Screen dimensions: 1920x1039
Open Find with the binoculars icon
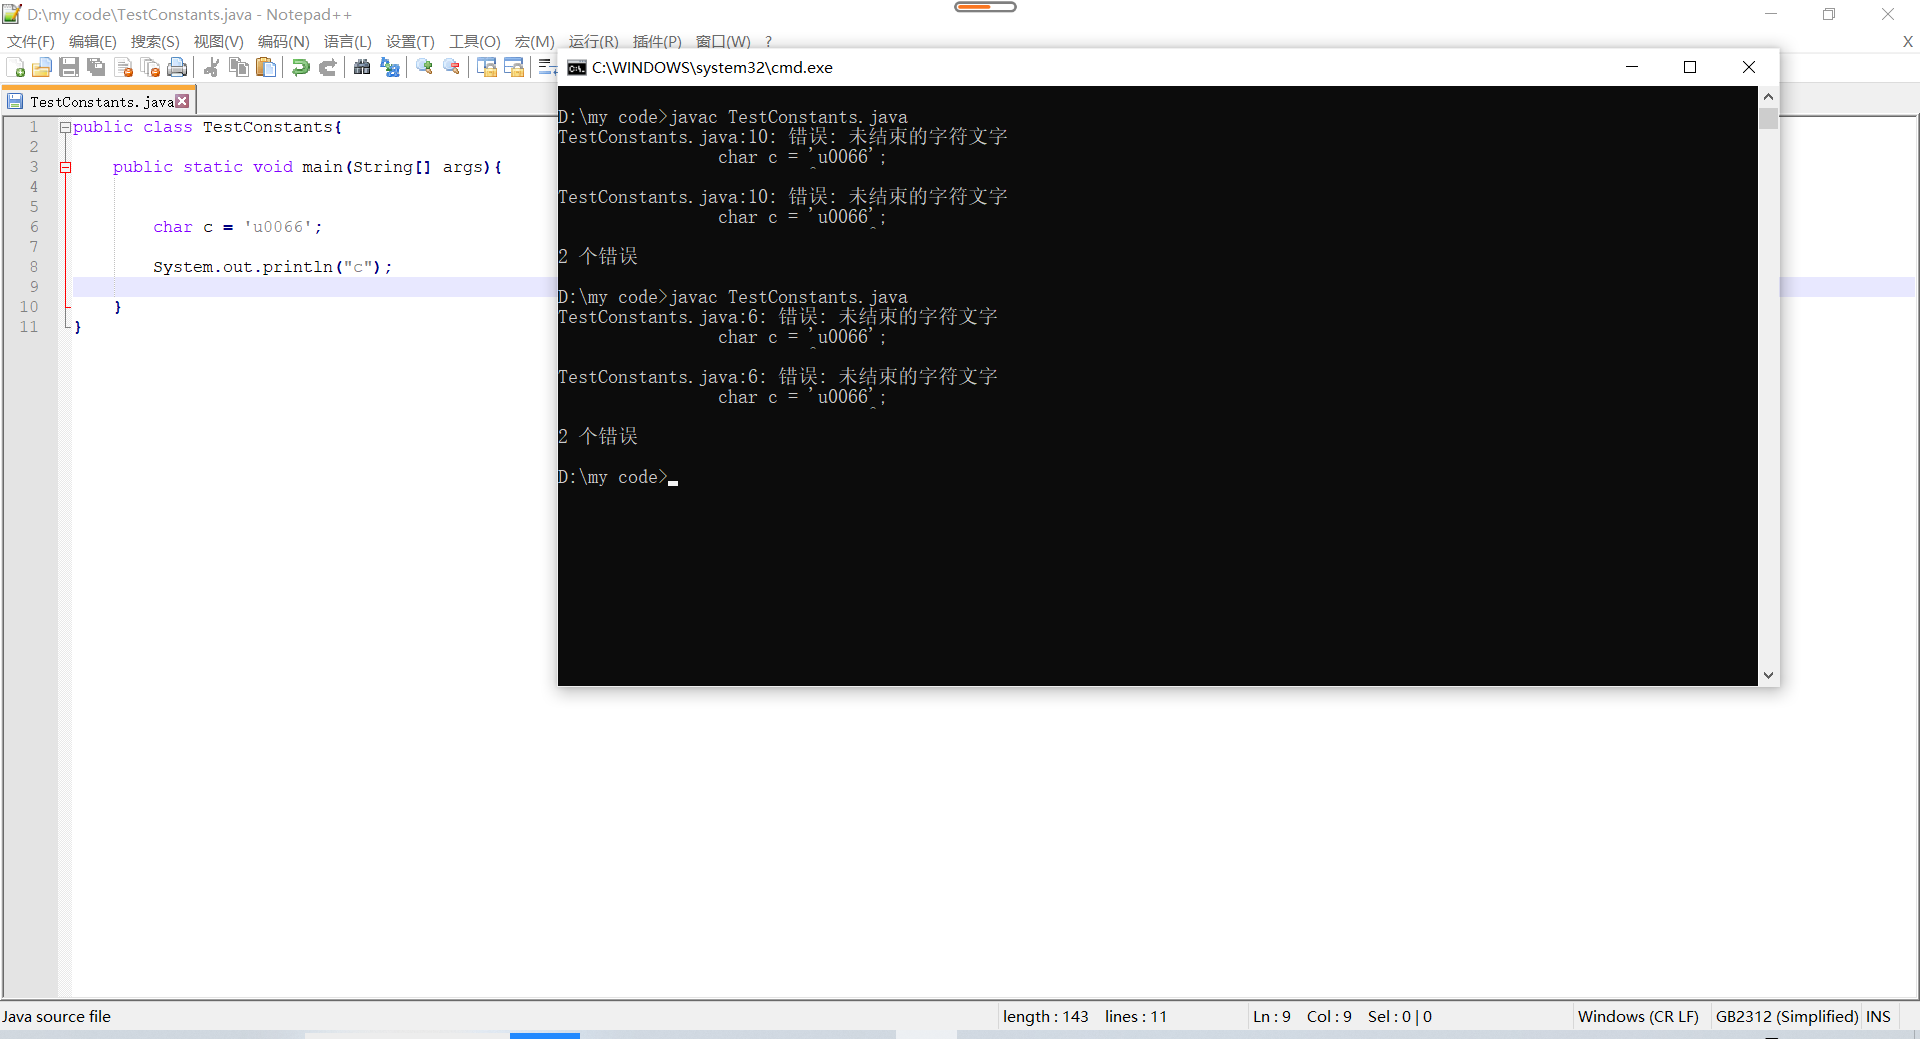pos(362,67)
